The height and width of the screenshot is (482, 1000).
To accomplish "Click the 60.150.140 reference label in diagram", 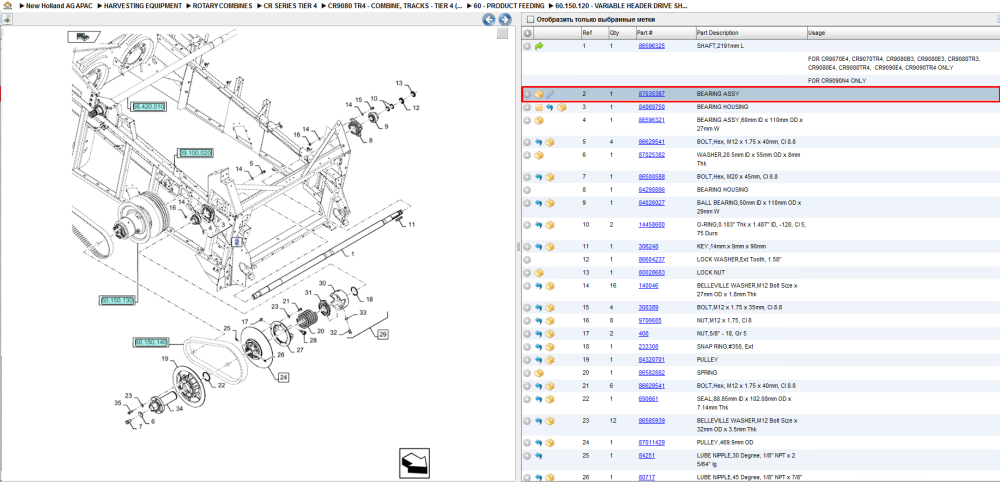I will [151, 343].
